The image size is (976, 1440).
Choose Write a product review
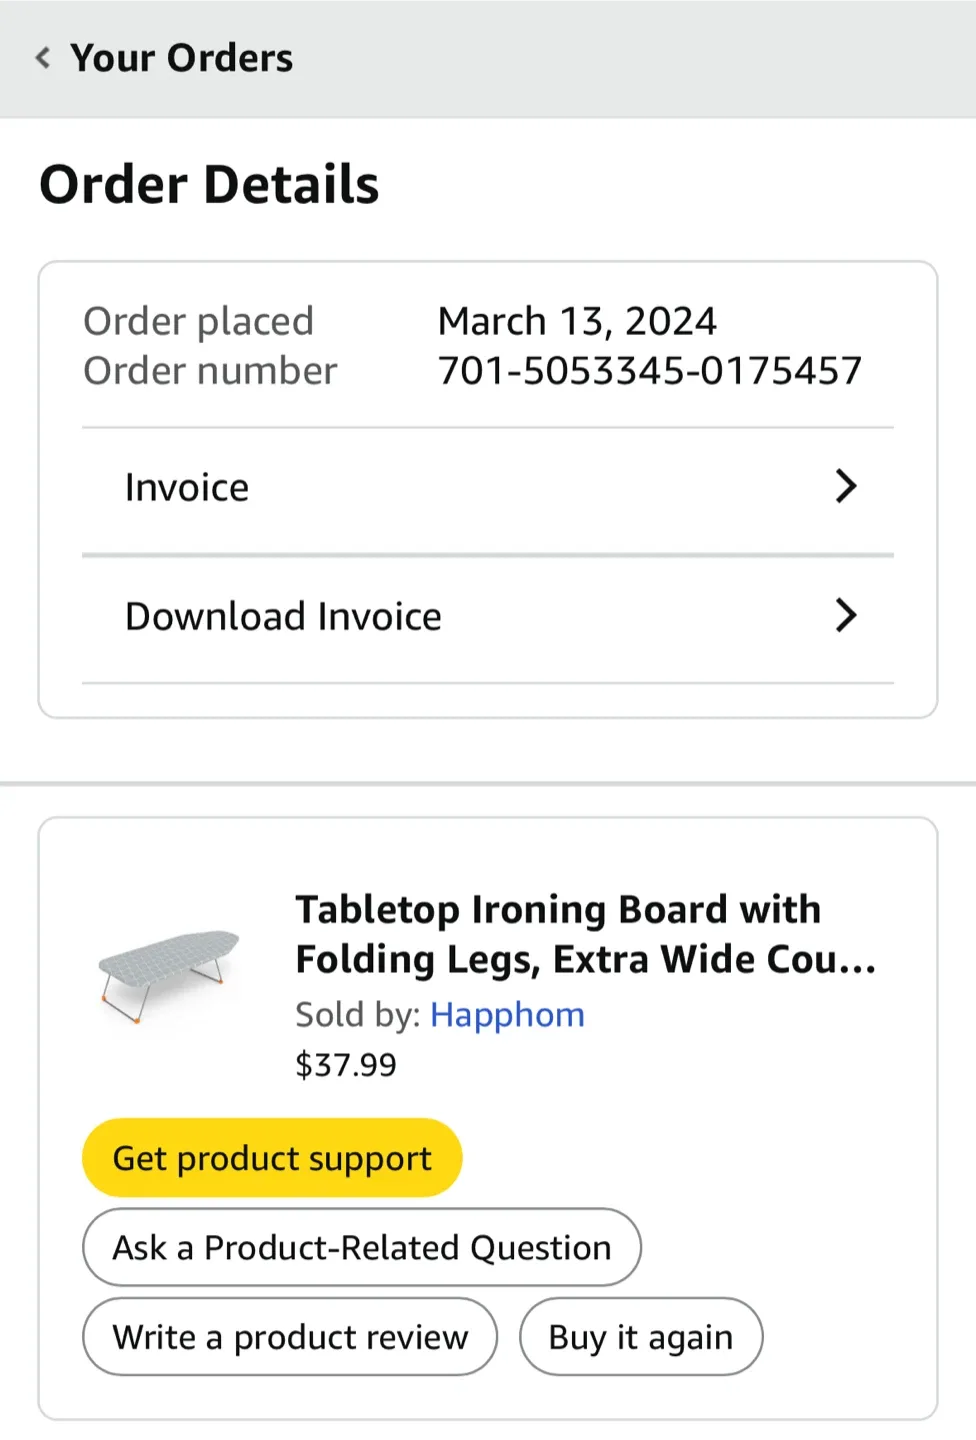point(289,1336)
